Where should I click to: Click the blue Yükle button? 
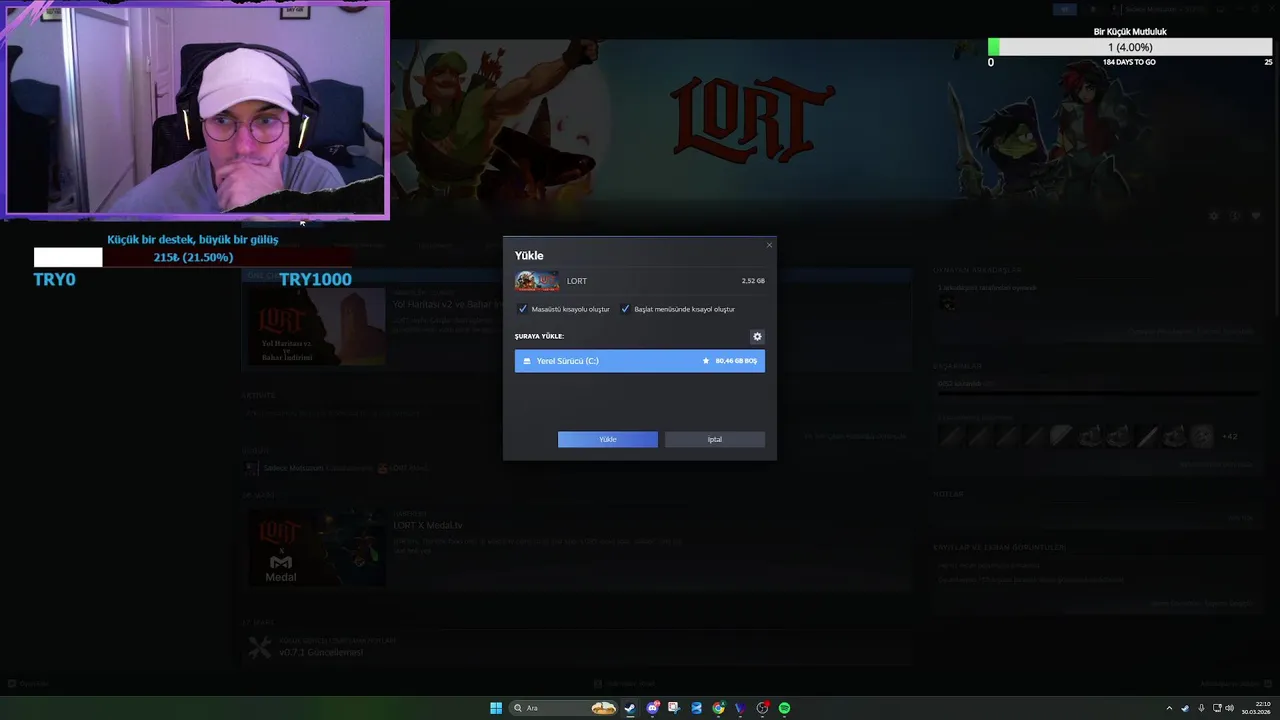click(x=608, y=439)
